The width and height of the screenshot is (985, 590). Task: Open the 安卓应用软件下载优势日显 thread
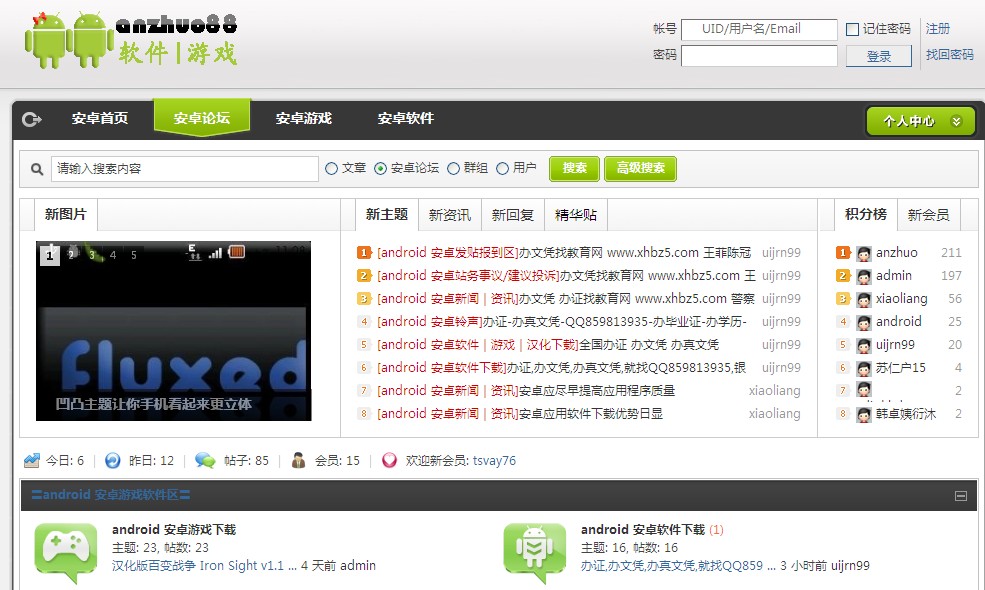click(x=591, y=414)
